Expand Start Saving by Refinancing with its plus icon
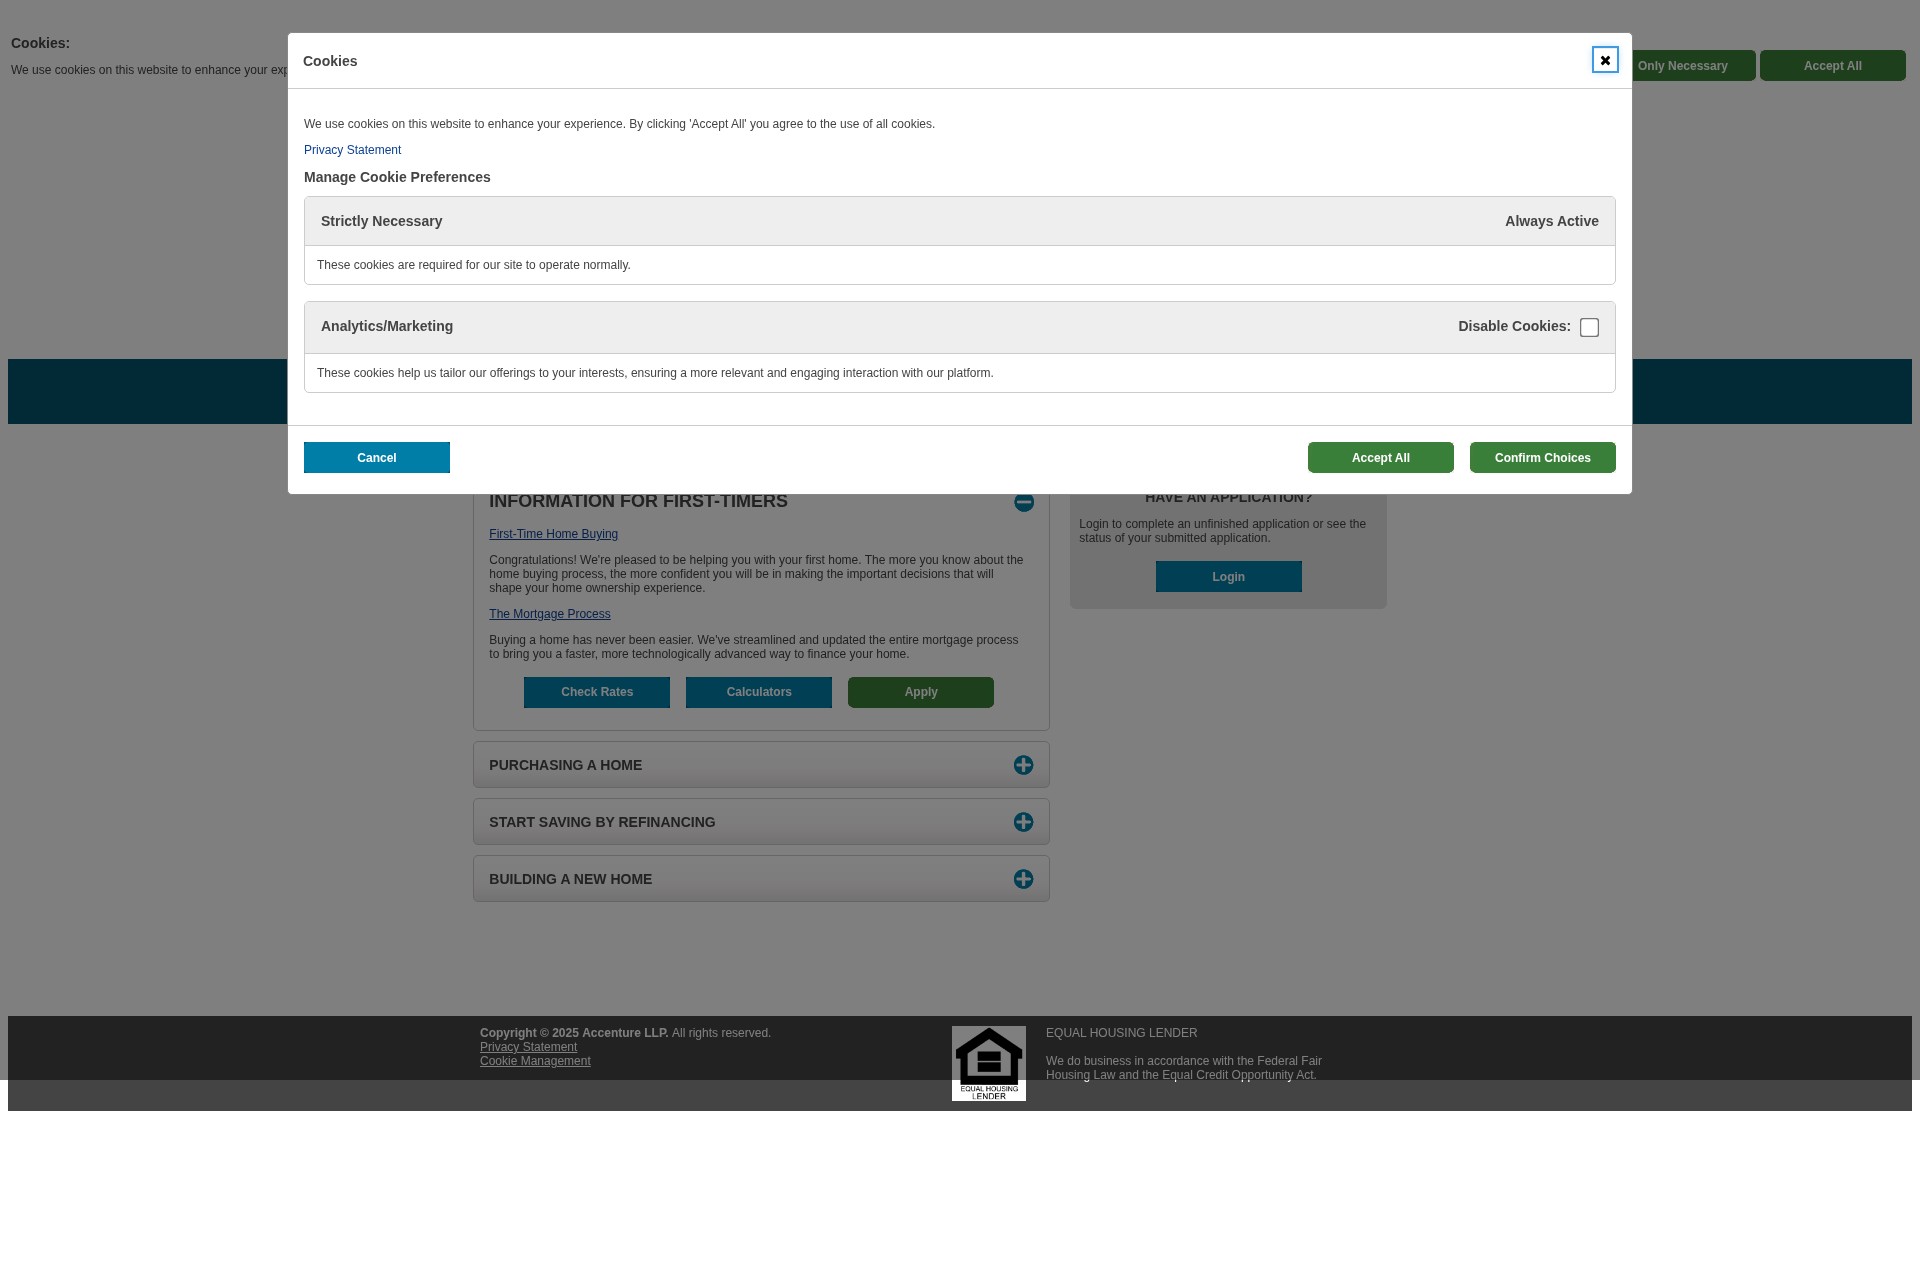Image resolution: width=1920 pixels, height=1269 pixels. [1023, 822]
